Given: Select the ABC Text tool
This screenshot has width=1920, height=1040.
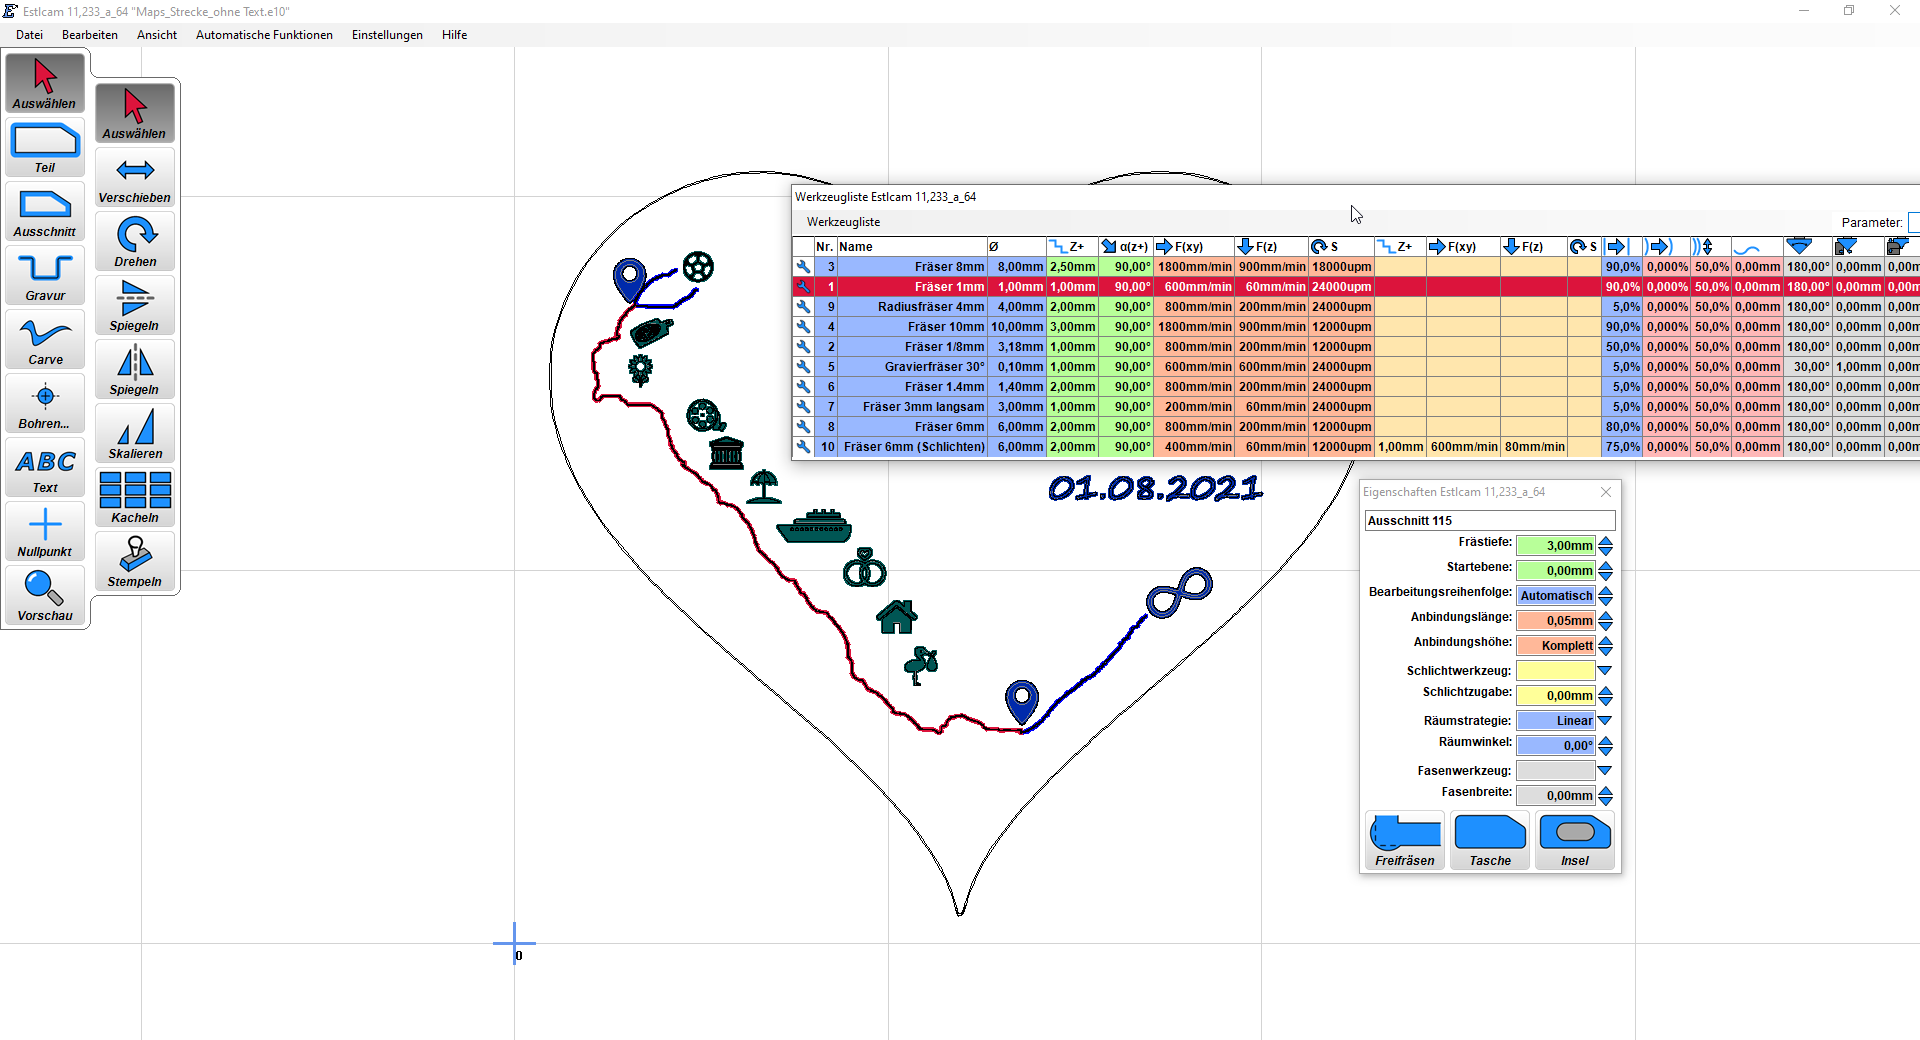Looking at the screenshot, I should pyautogui.click(x=45, y=467).
